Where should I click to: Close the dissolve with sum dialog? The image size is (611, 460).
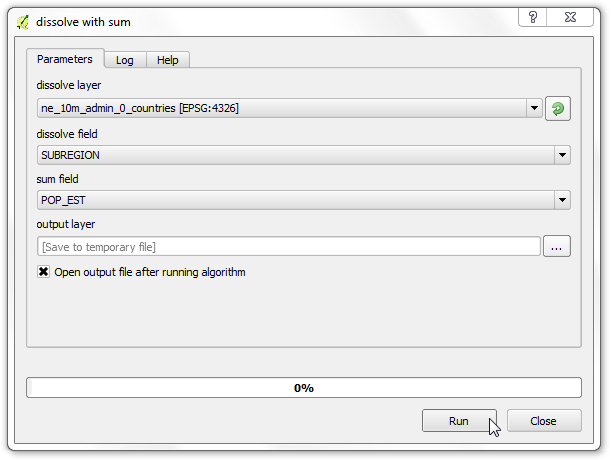point(570,17)
